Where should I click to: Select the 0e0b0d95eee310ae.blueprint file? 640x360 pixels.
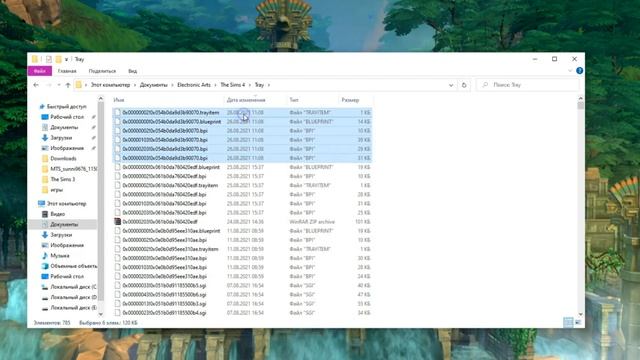pyautogui.click(x=171, y=231)
